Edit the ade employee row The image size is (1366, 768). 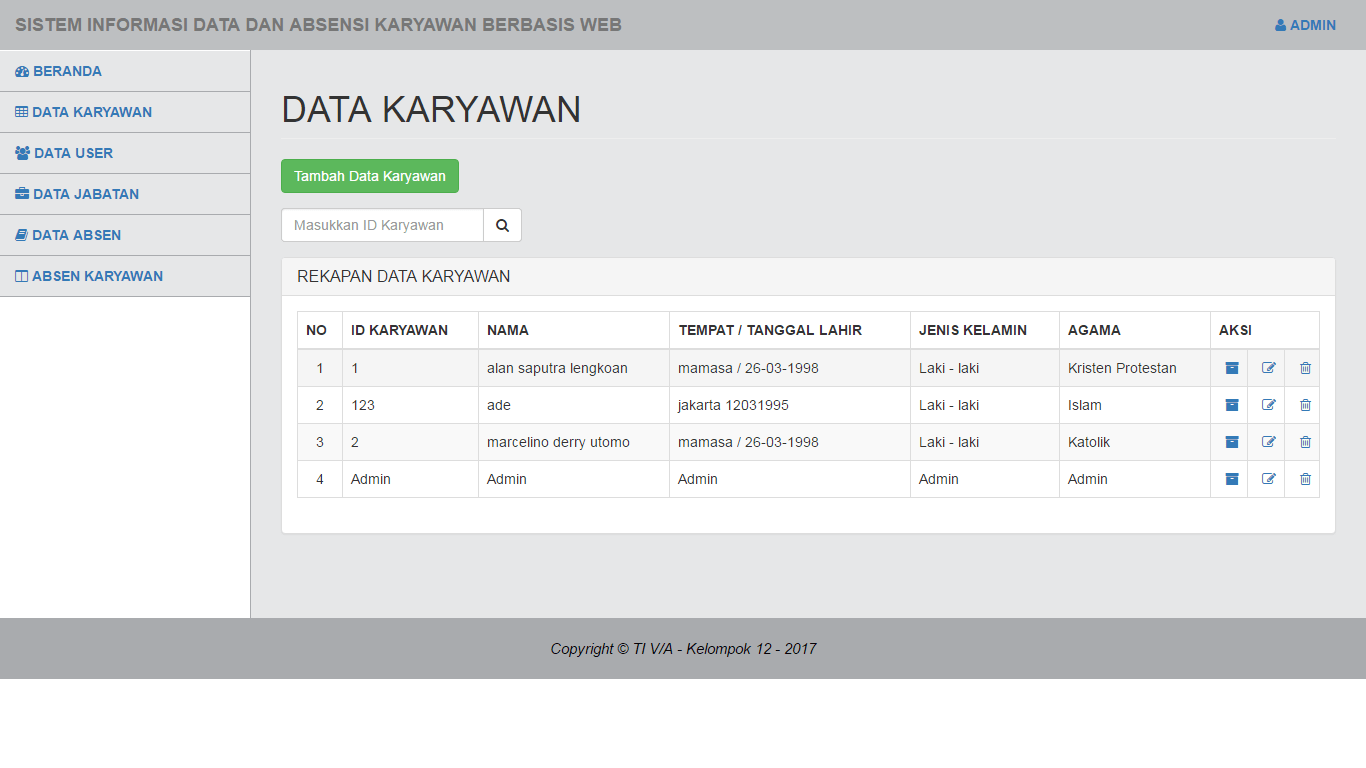pyautogui.click(x=1269, y=405)
